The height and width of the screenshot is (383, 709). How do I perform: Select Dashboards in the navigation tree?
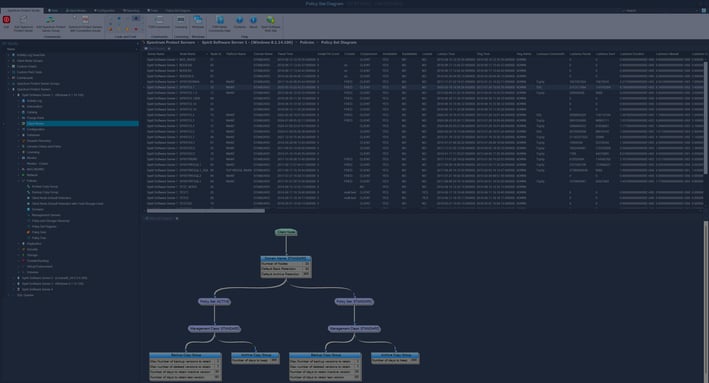click(x=25, y=78)
